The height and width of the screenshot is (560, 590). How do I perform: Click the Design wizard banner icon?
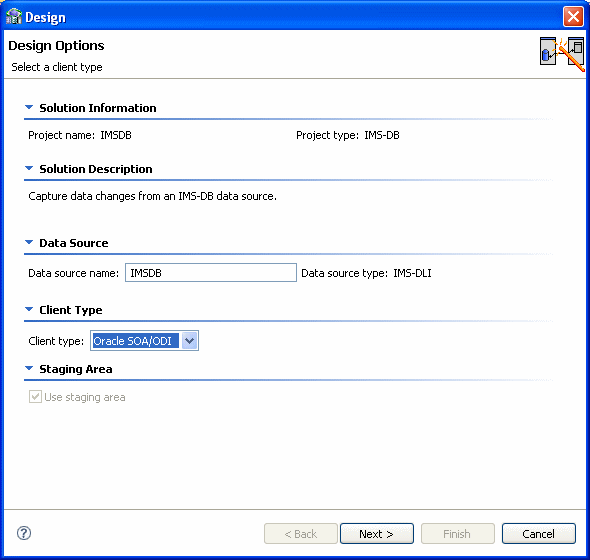pos(562,54)
